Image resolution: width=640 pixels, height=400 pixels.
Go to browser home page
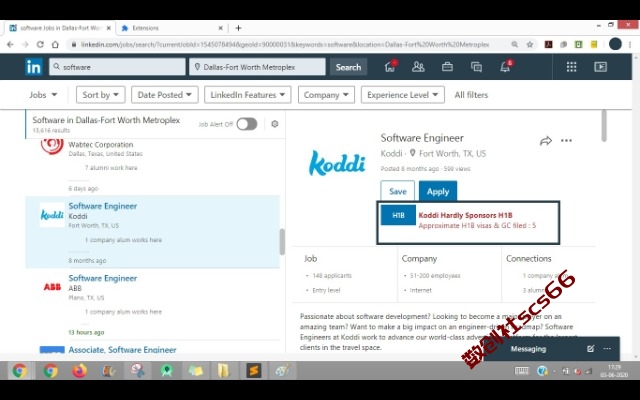coord(55,44)
